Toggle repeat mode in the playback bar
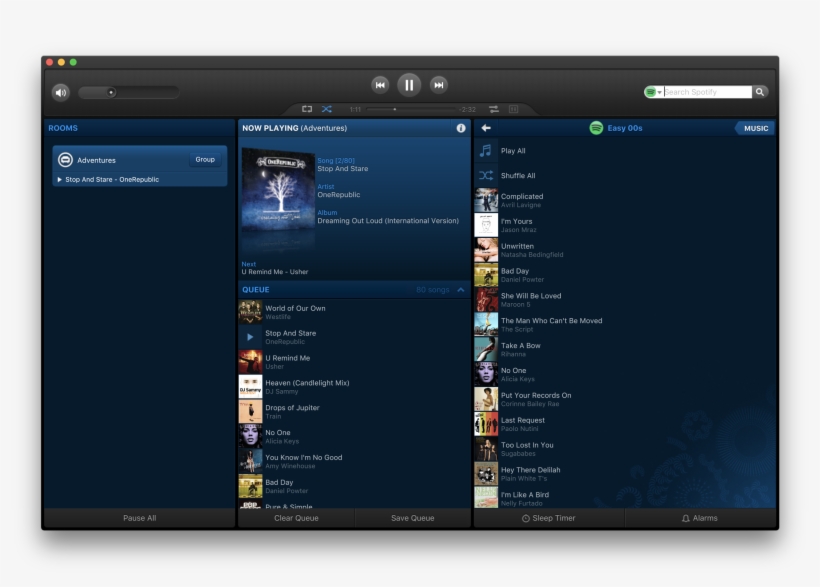 coord(307,107)
